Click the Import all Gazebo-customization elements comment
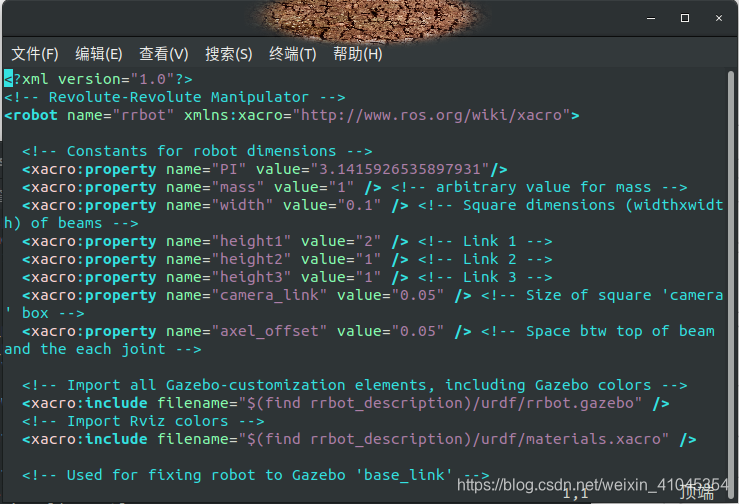 (x=354, y=385)
